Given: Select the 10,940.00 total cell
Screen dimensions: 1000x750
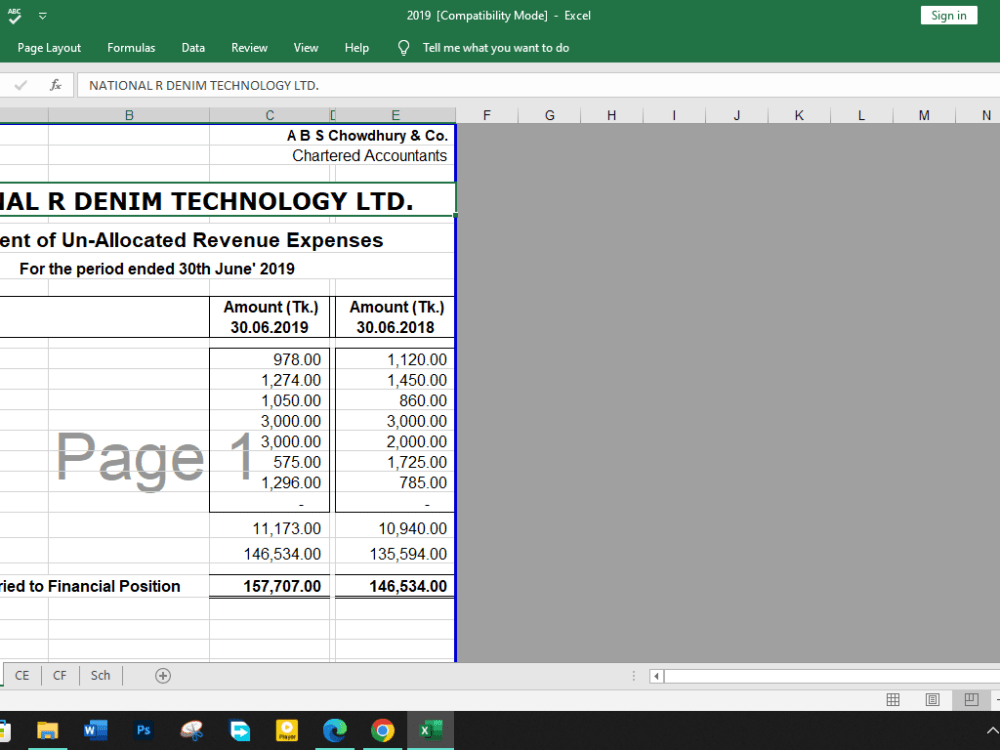Looking at the screenshot, I should tap(395, 528).
